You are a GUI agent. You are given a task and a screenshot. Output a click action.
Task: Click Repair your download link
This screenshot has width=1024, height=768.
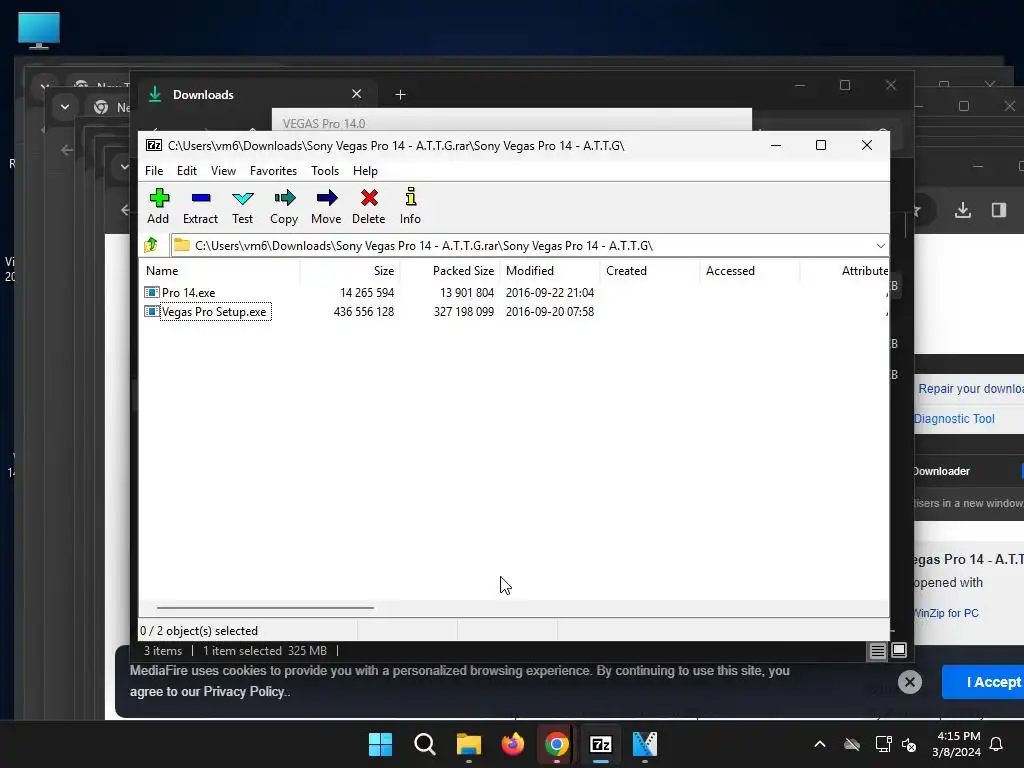[971, 389]
